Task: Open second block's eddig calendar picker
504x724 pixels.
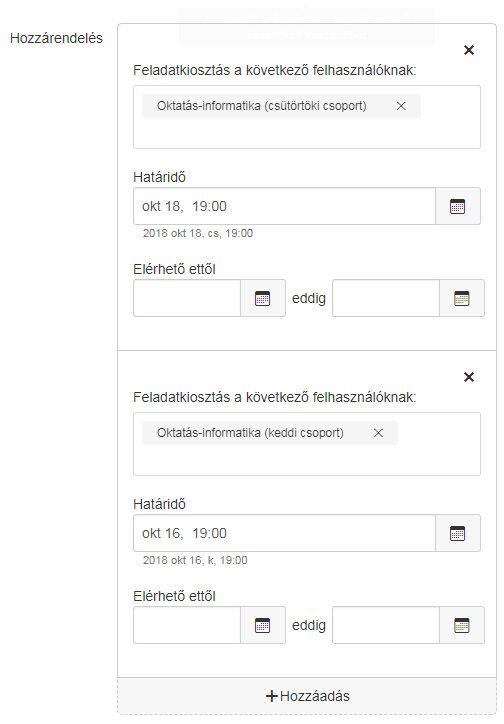Action: point(462,625)
